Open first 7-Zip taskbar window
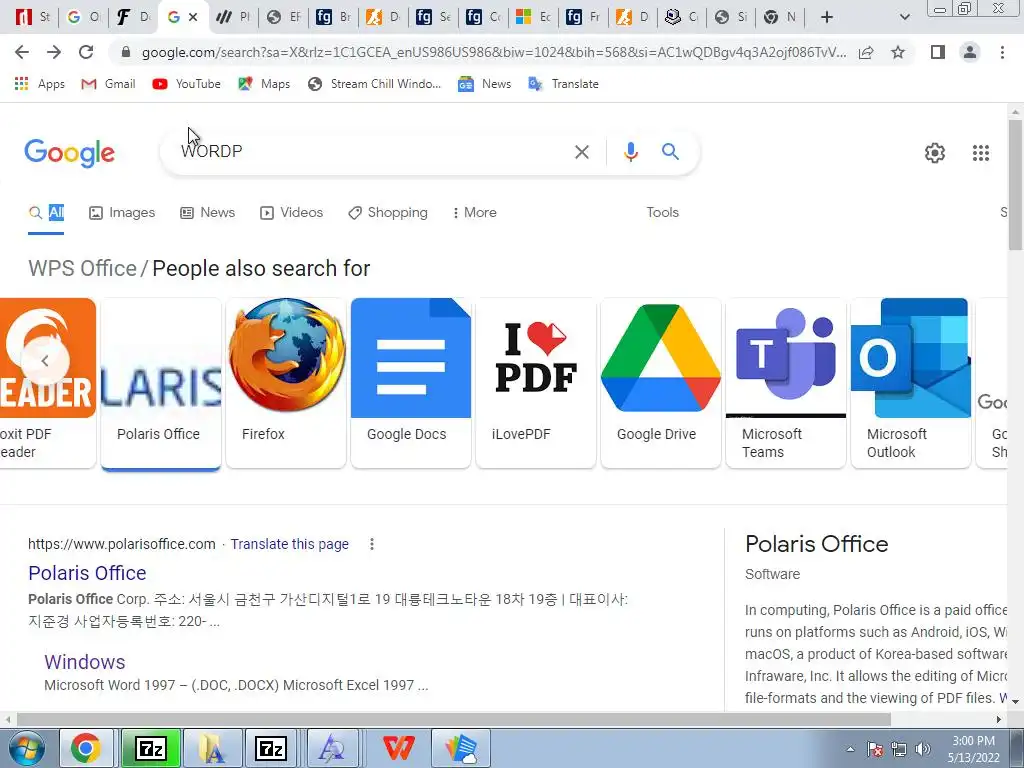The width and height of the screenshot is (1024, 768). (151, 748)
